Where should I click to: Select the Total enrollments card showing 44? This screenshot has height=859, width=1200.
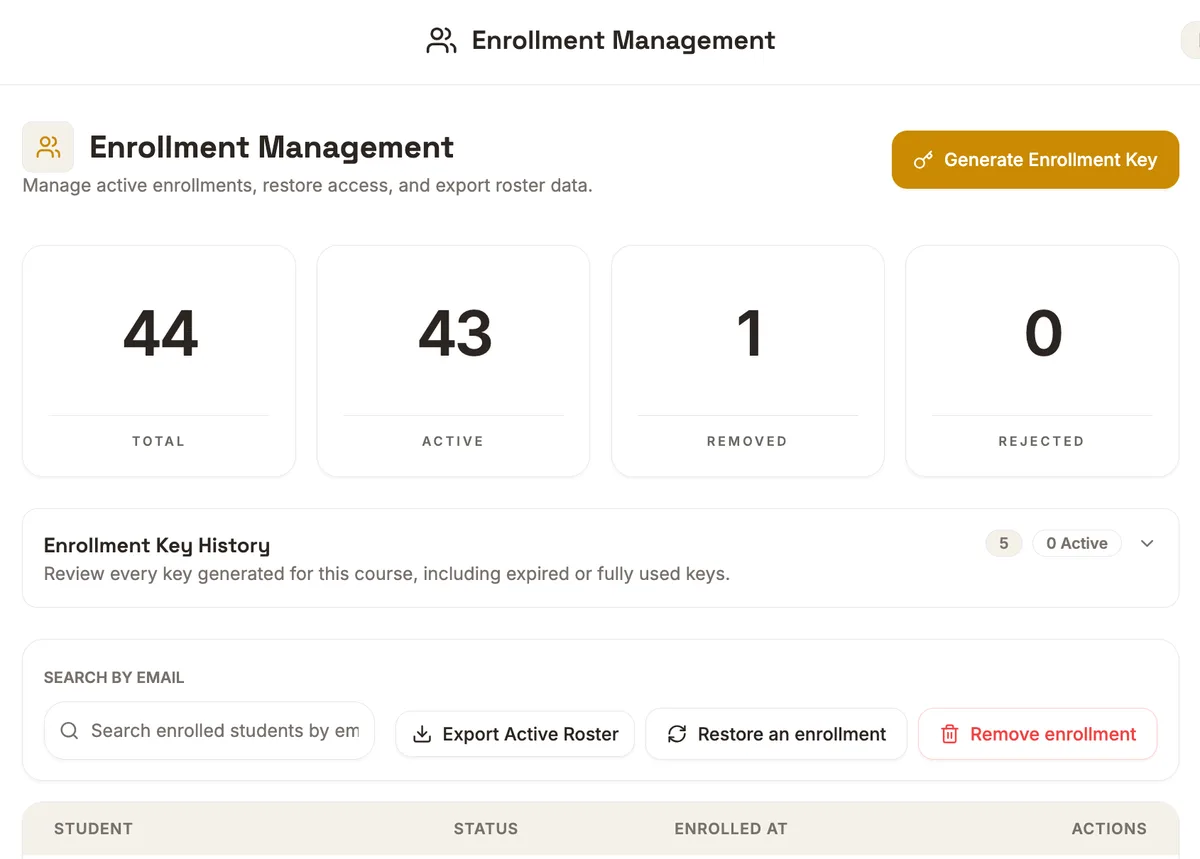coord(159,361)
